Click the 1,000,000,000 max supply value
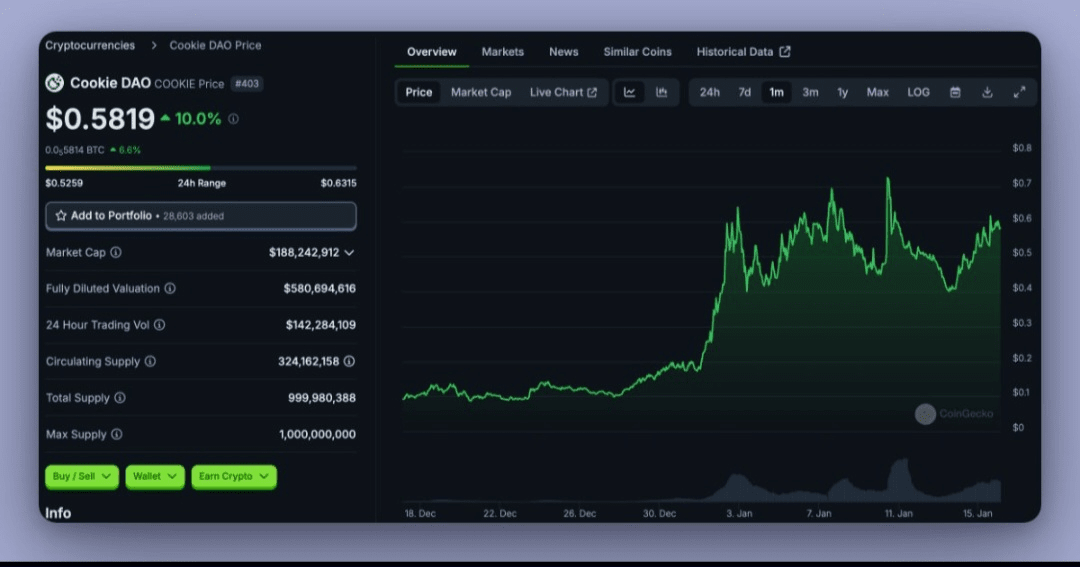 pos(317,435)
